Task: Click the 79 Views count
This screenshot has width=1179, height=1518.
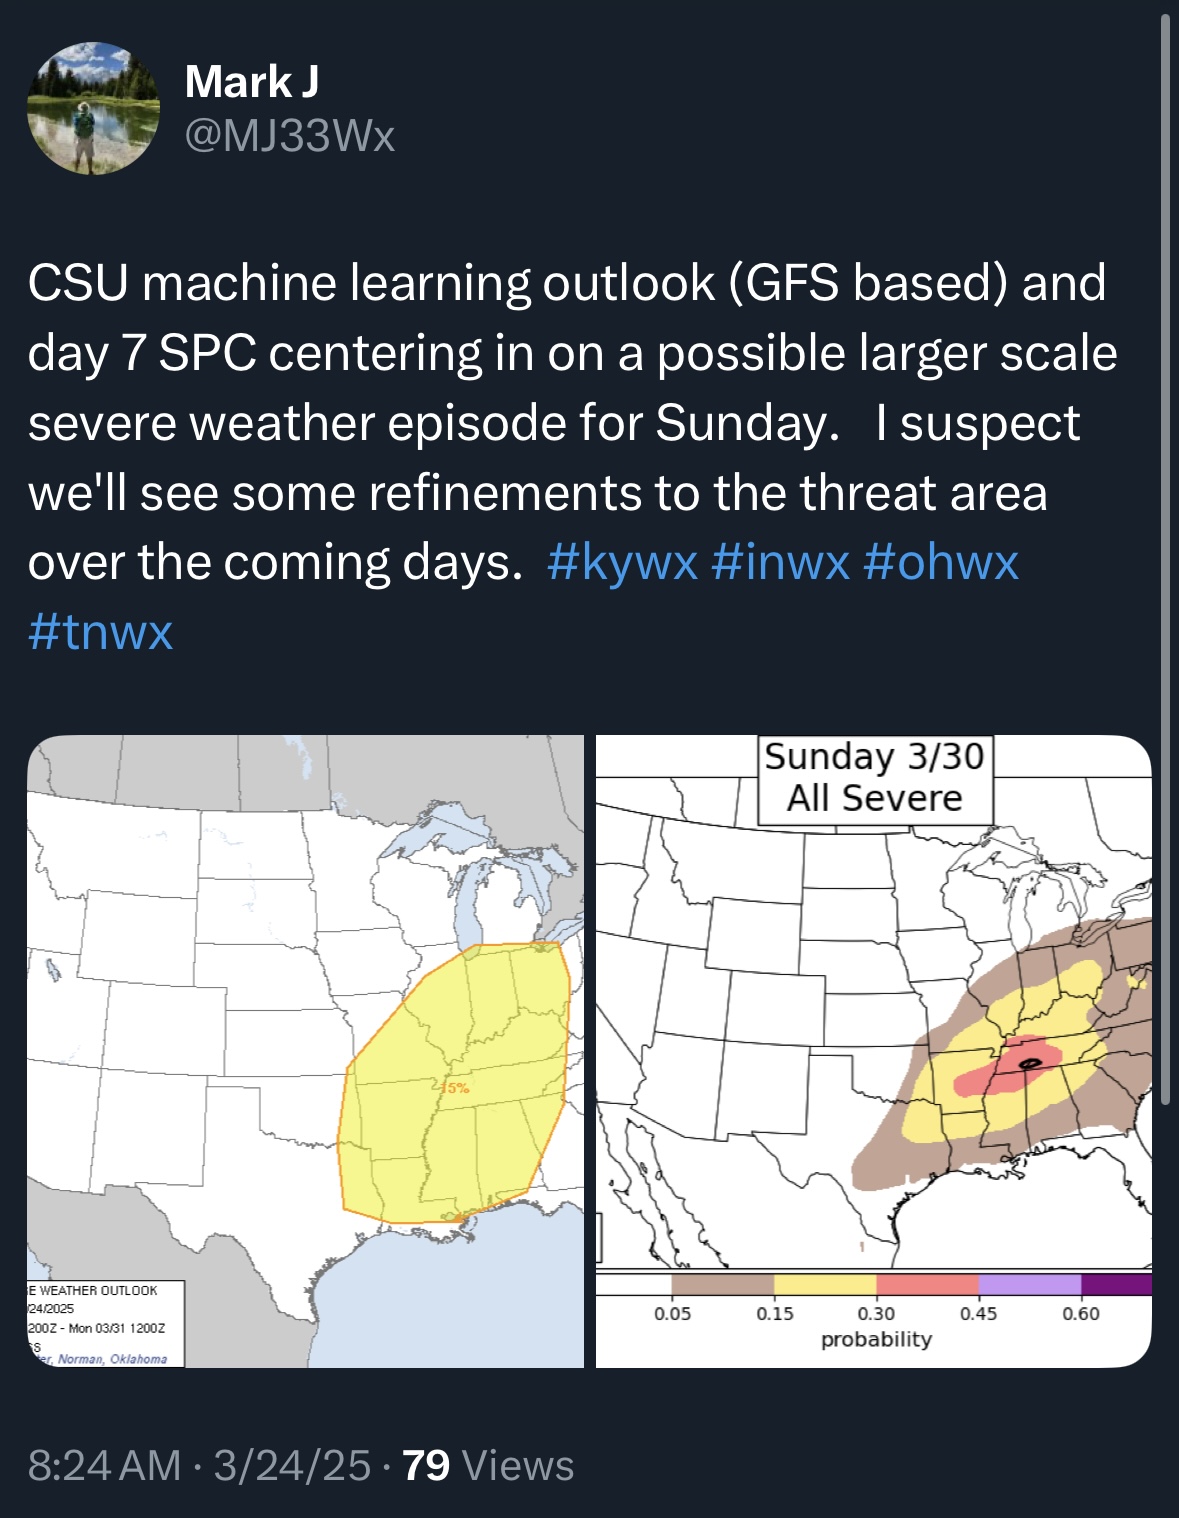Action: pos(488,1466)
